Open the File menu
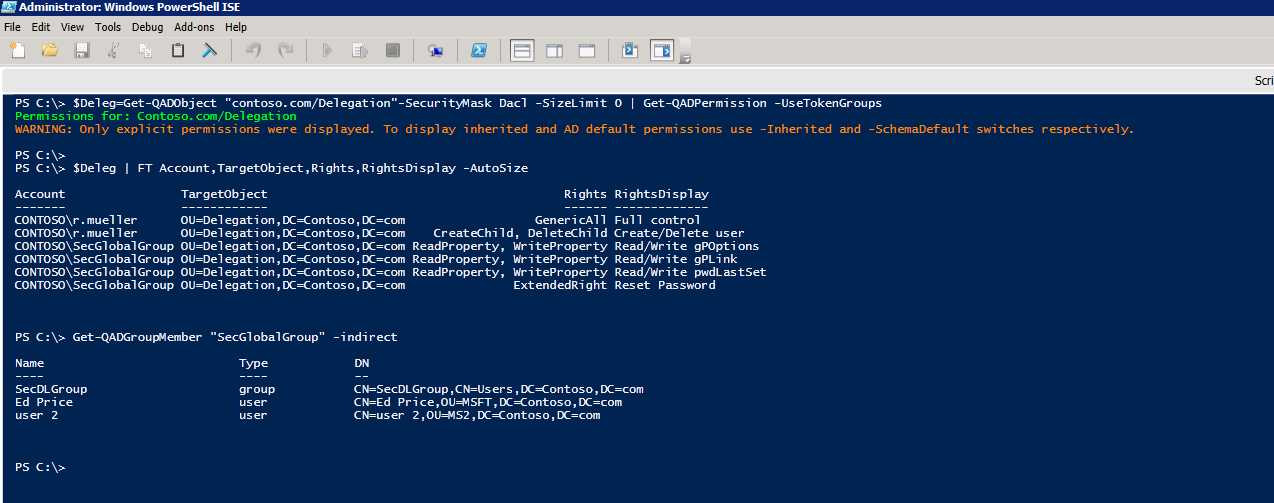Screen dimensions: 1274x503 [x=12, y=27]
